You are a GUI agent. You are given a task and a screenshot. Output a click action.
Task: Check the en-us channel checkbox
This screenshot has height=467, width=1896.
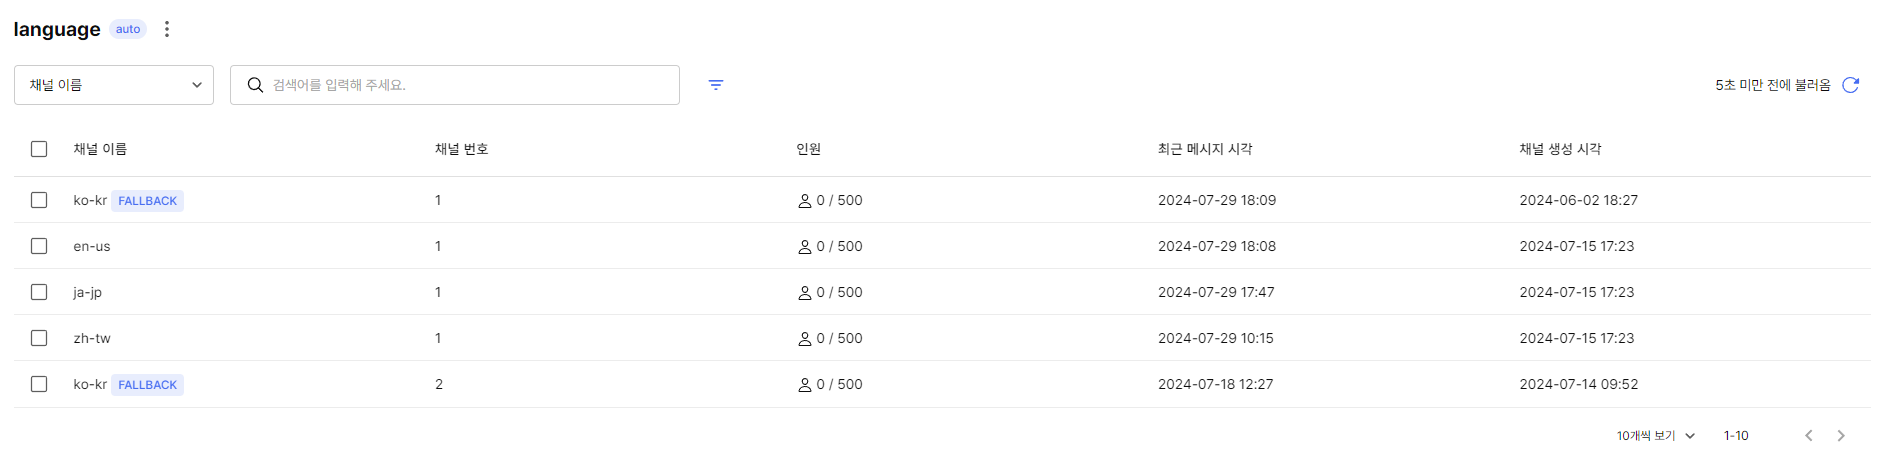(39, 246)
